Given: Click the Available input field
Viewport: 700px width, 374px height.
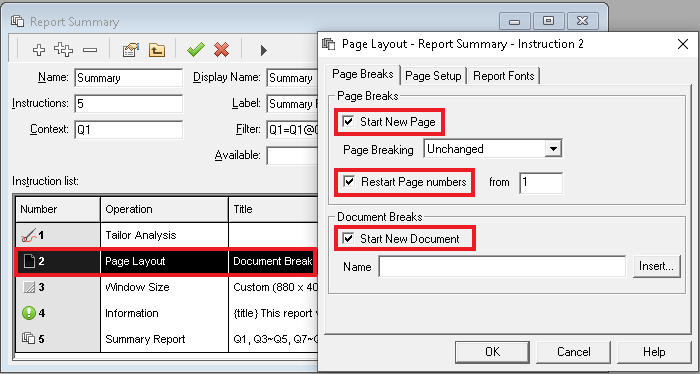Looking at the screenshot, I should (x=292, y=155).
